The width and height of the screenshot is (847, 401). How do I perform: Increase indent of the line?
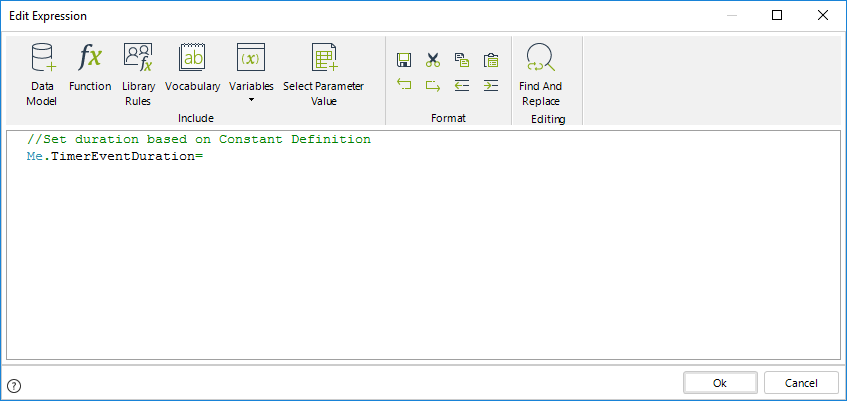coord(490,85)
